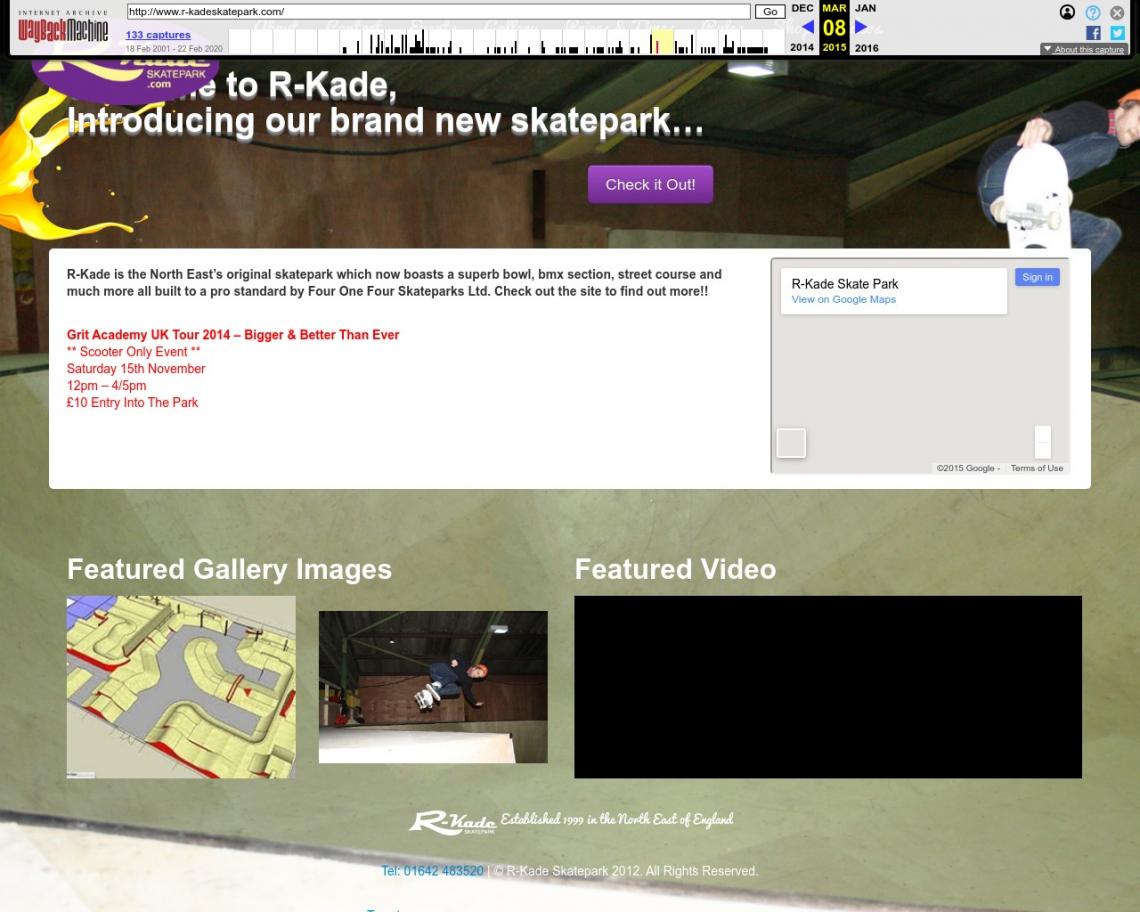Screen dimensions: 1140x912
Task: Share capture on Twitter
Action: 1117,33
